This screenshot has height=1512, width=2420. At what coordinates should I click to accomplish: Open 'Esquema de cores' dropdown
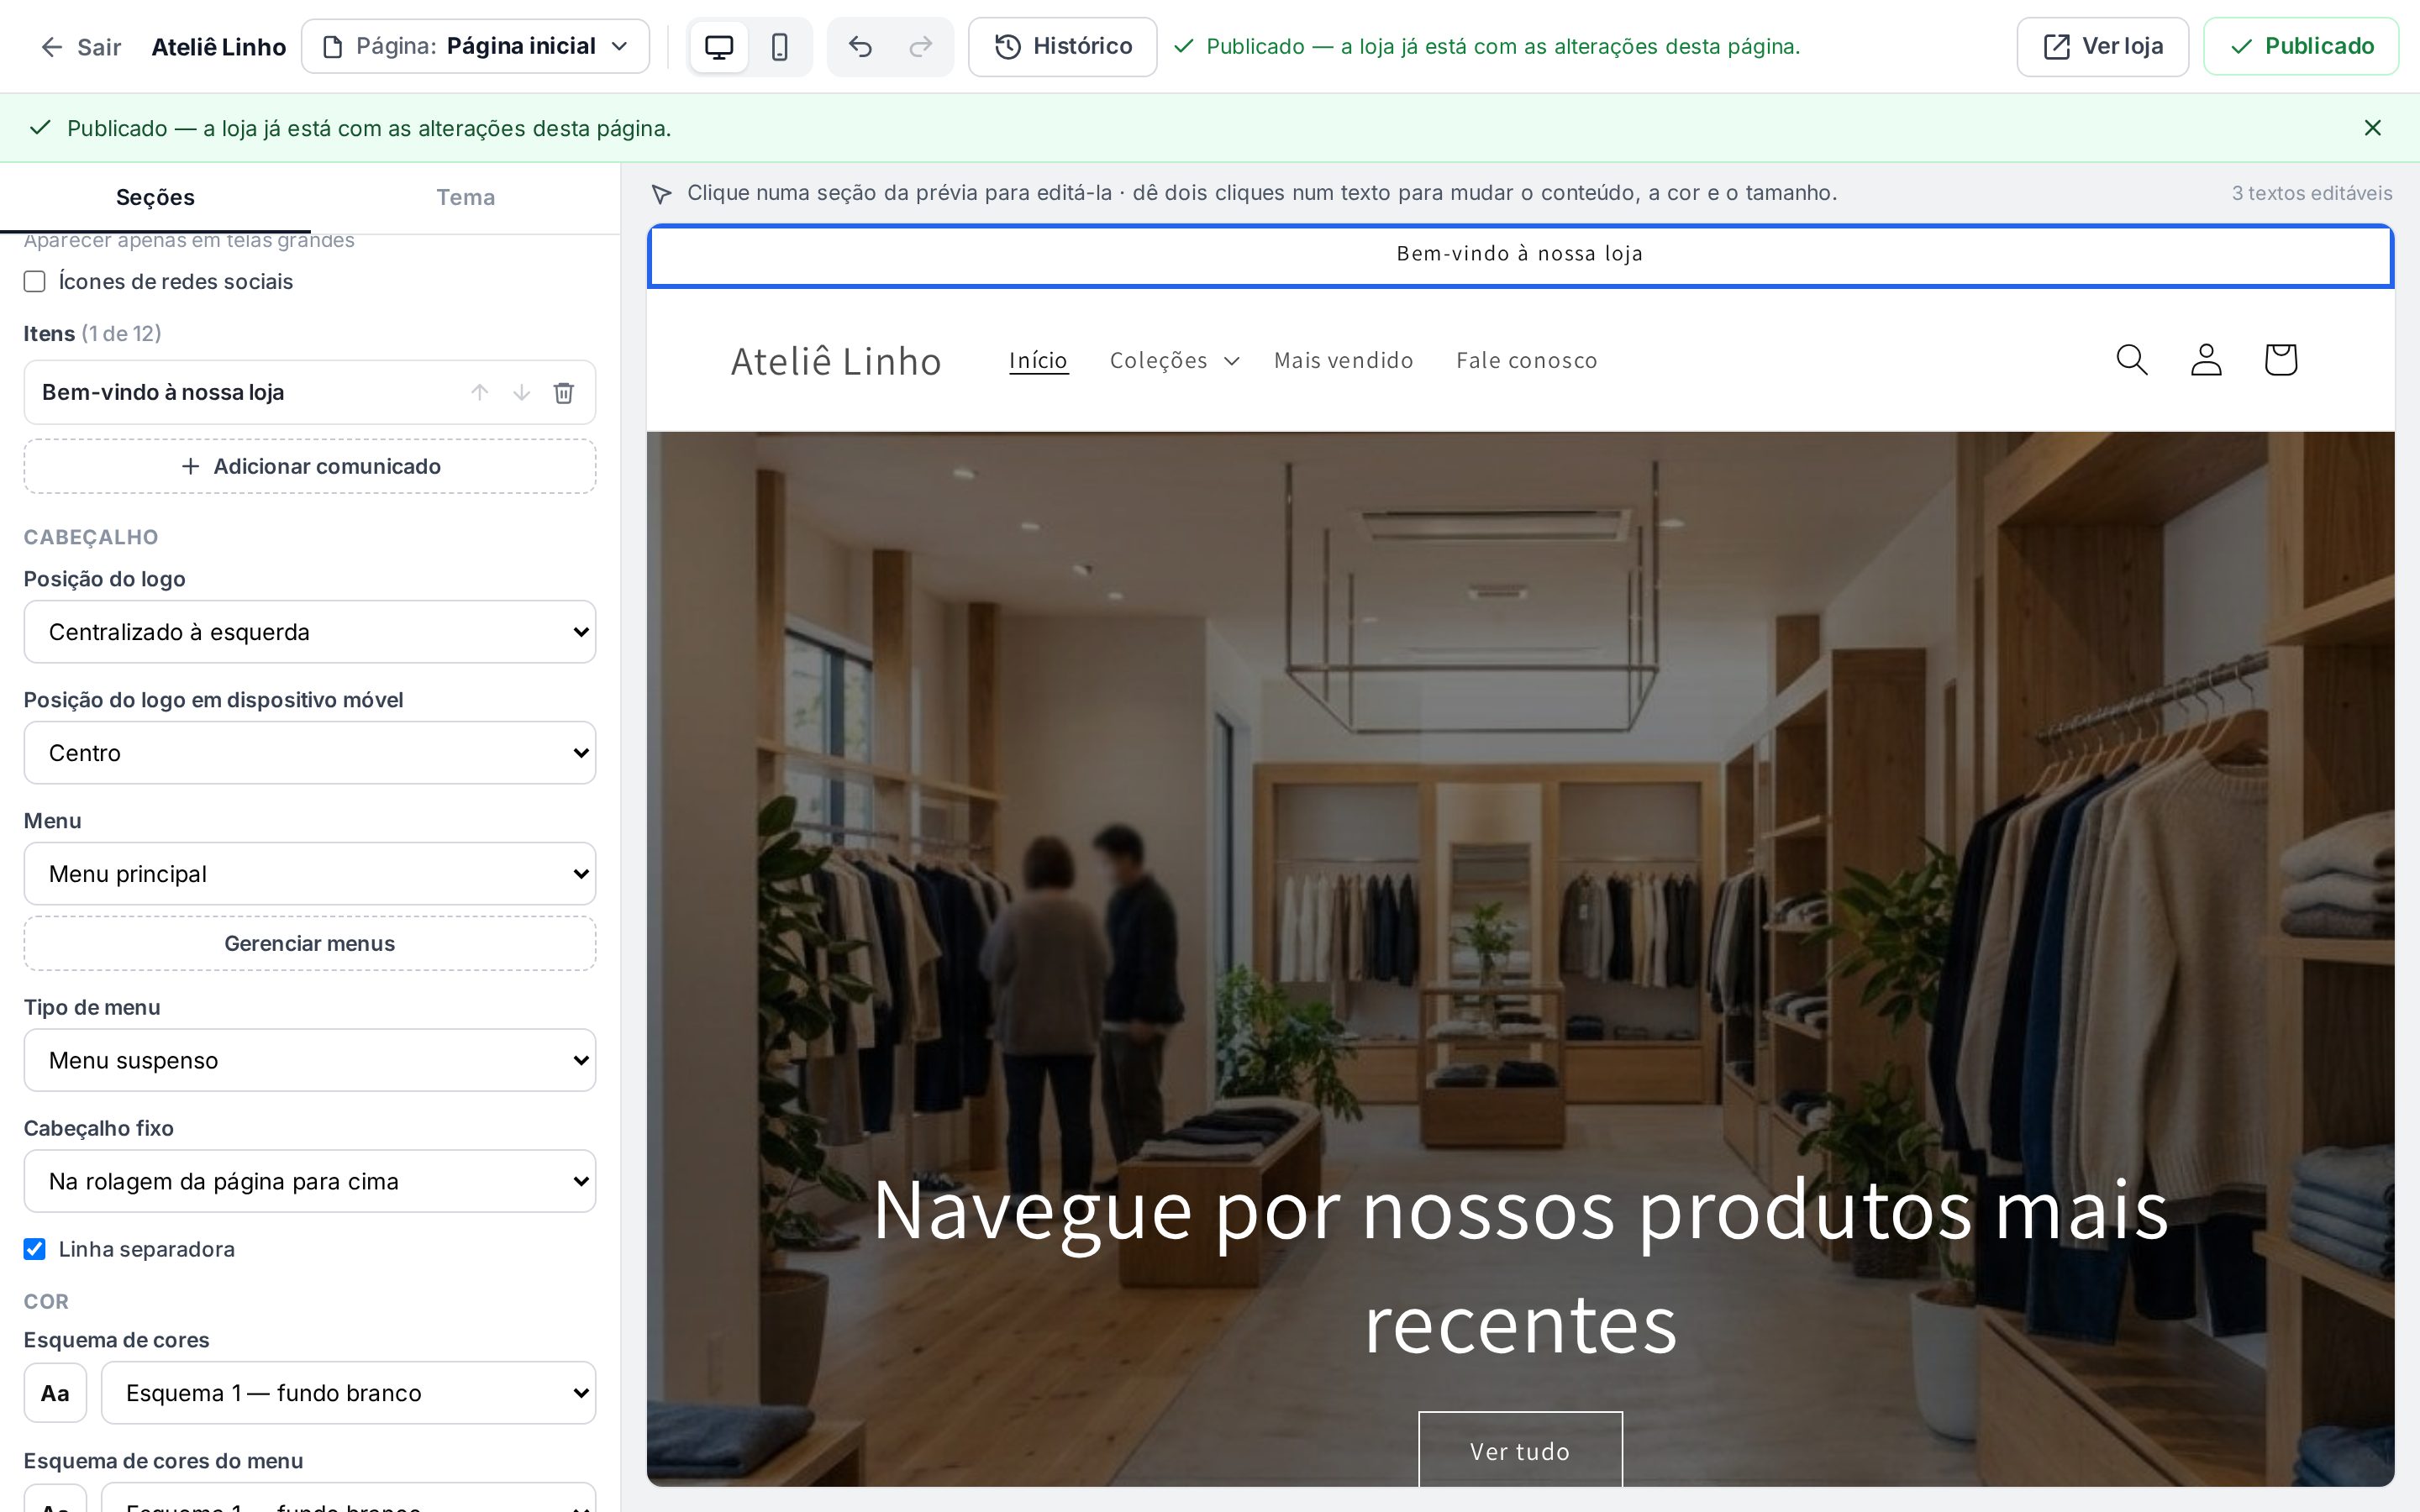[348, 1393]
